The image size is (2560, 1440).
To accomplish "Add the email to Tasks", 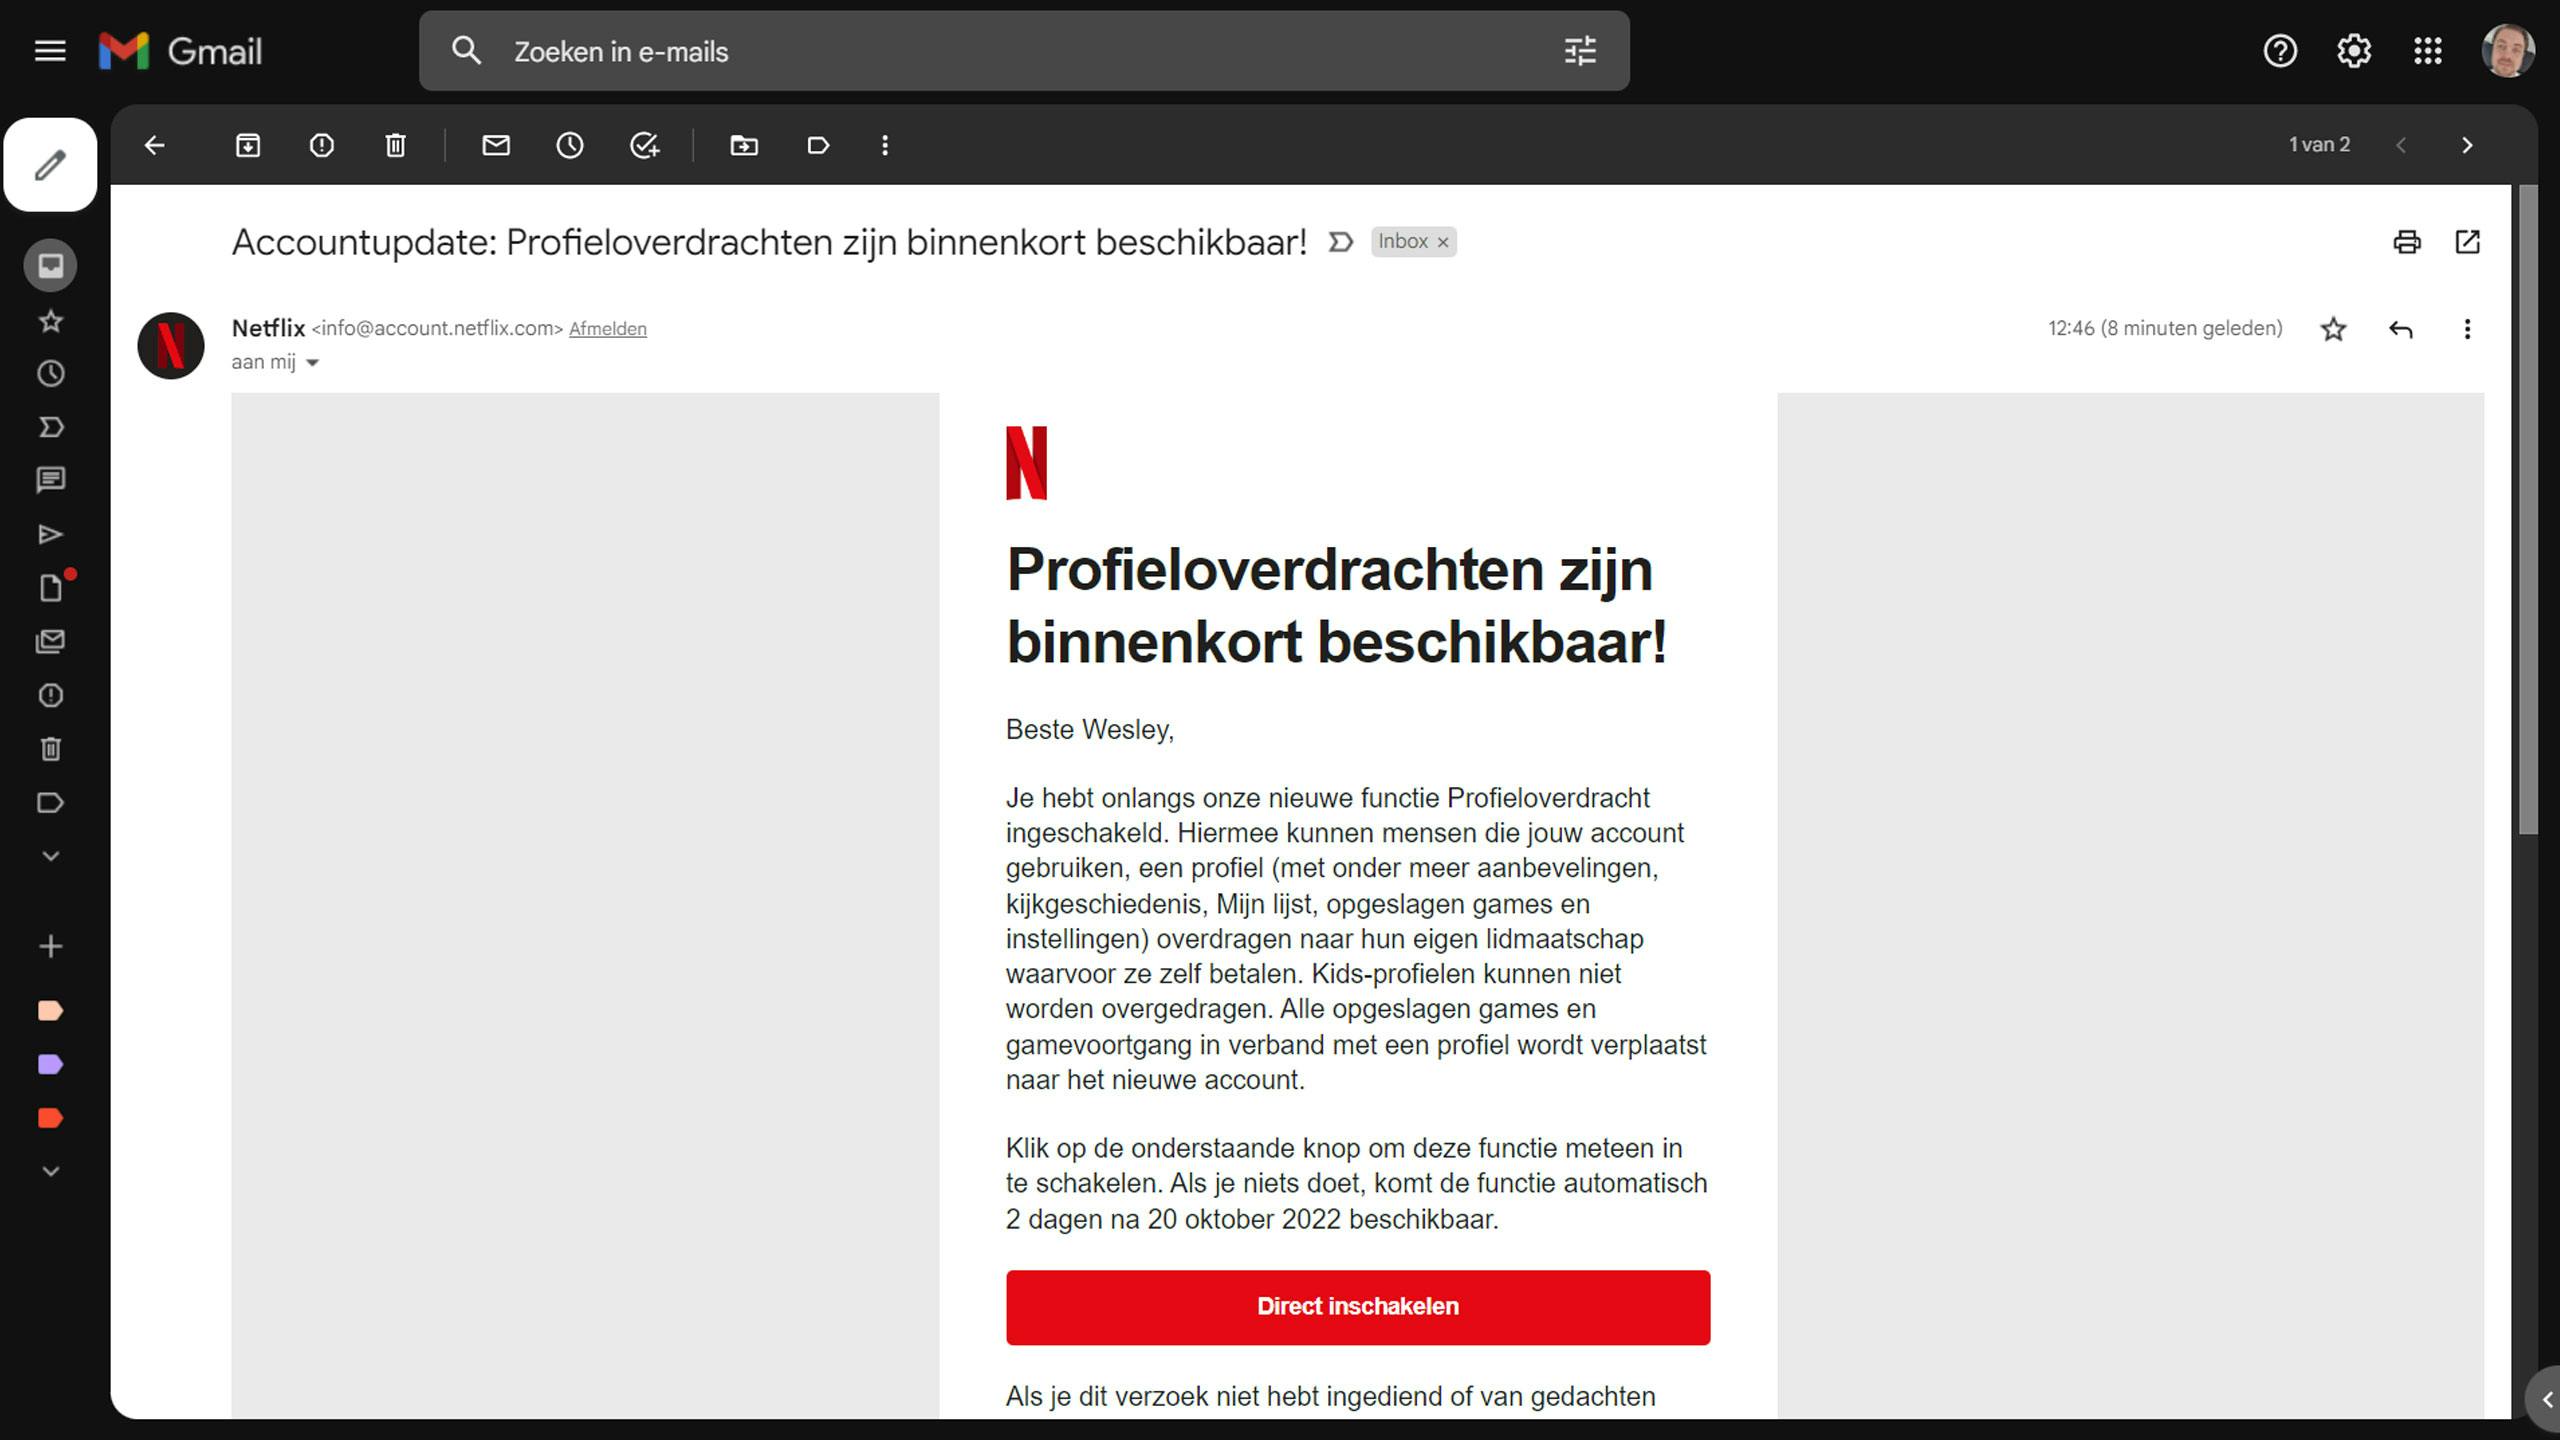I will tap(644, 146).
